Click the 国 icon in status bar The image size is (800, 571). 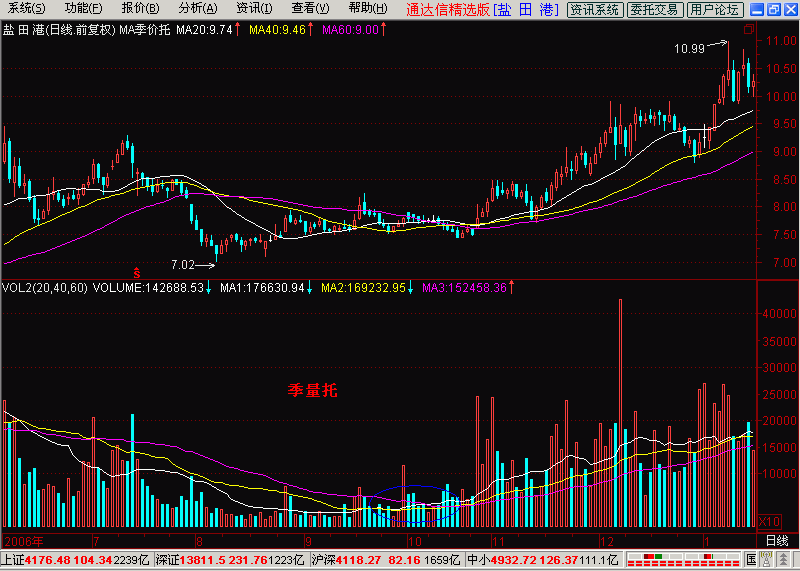tap(752, 558)
